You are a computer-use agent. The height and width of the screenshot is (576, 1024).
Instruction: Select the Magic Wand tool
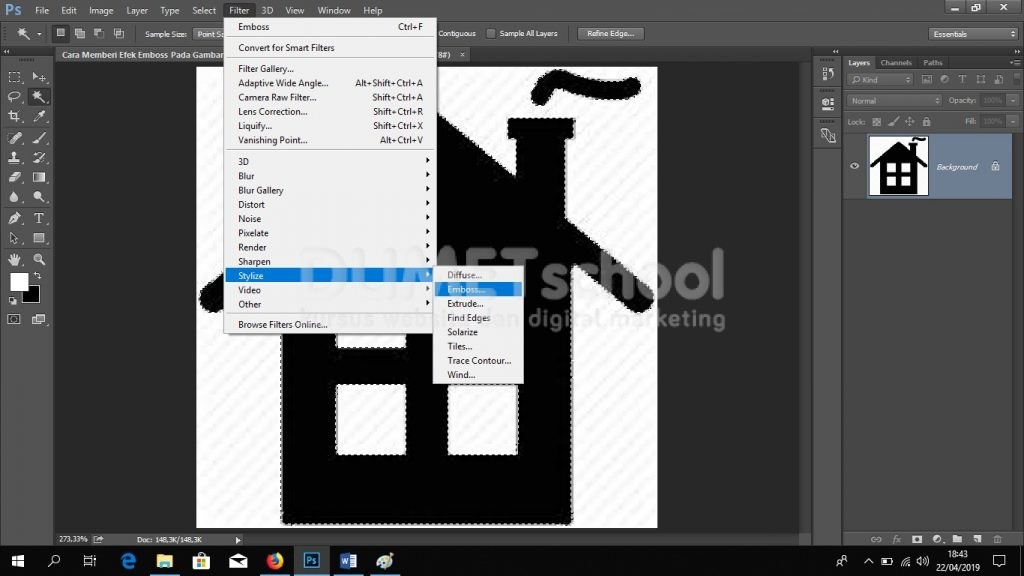(39, 97)
